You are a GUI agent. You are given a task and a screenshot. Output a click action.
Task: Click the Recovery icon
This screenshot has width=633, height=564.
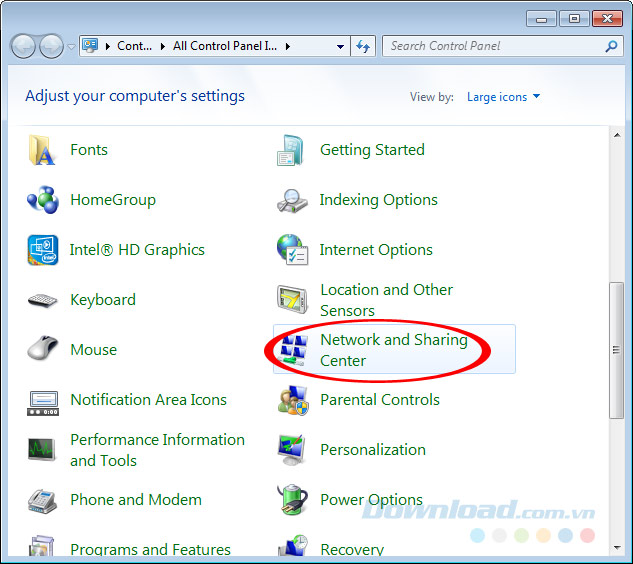(293, 545)
